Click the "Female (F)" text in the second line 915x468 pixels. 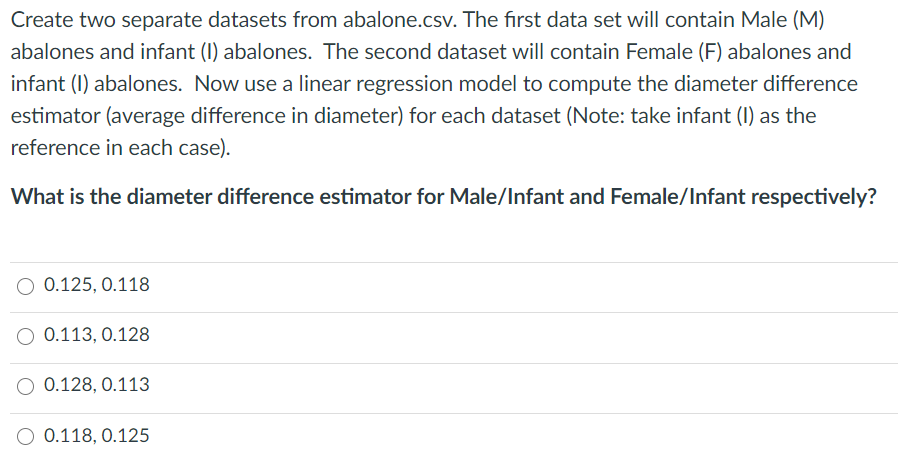[x=673, y=52]
